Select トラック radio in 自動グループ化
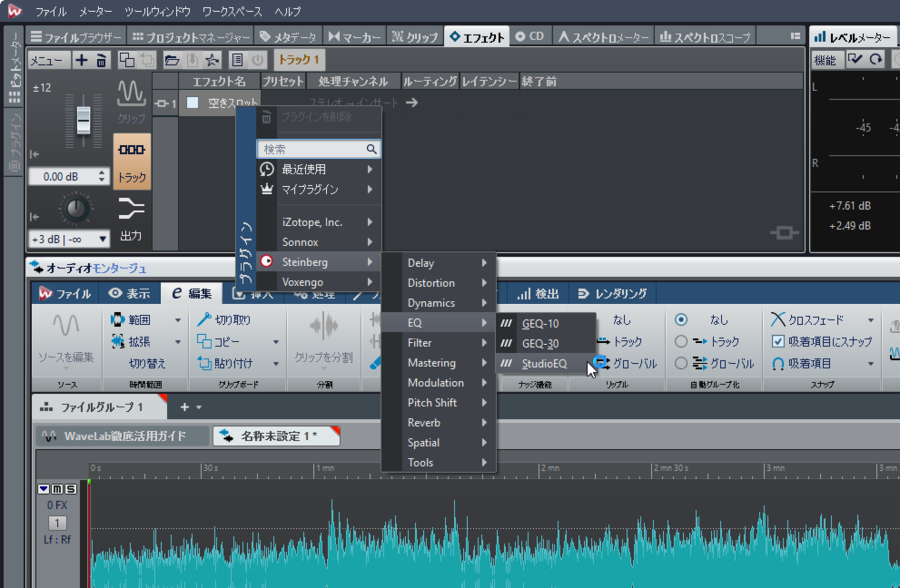Viewport: 900px width, 588px height. pos(681,342)
